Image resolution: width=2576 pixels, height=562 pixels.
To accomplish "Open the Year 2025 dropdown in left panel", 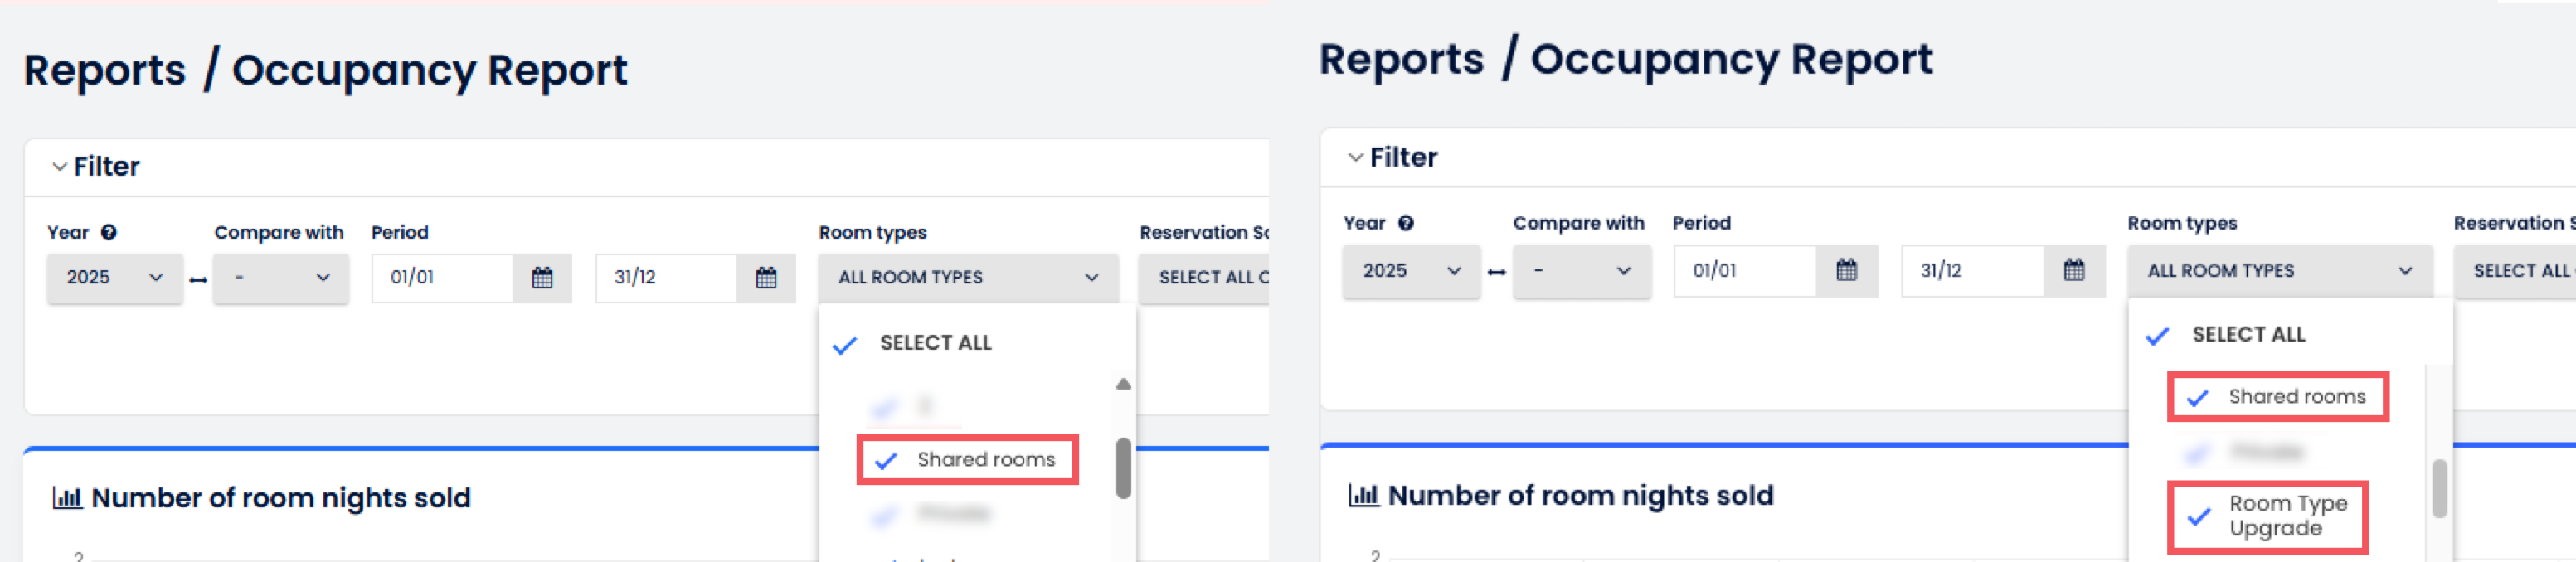I will coord(114,278).
